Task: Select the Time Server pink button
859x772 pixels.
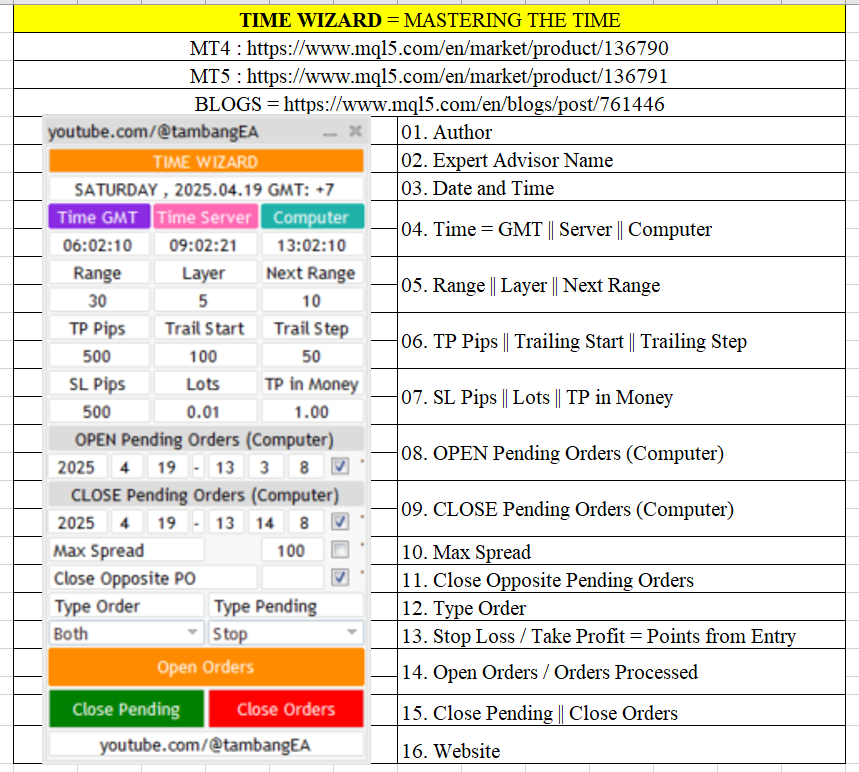Action: tap(205, 217)
